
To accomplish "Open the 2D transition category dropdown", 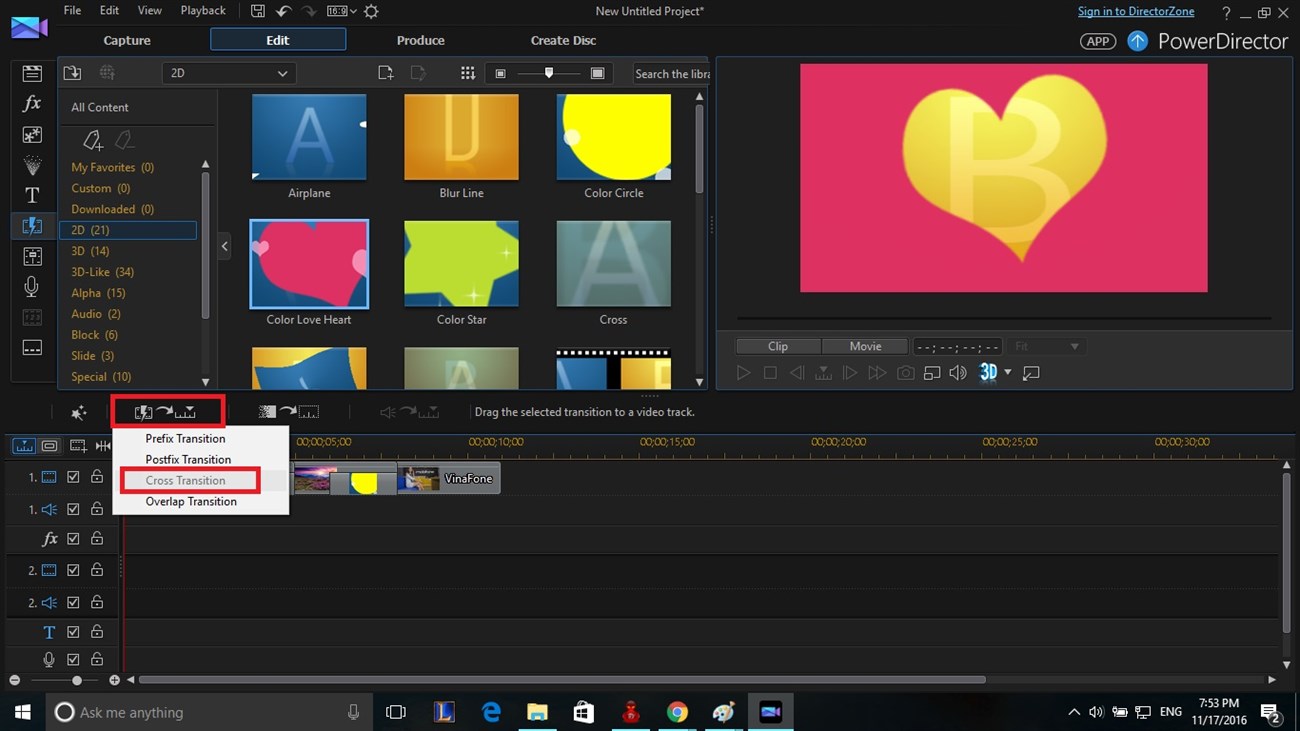I will point(228,73).
